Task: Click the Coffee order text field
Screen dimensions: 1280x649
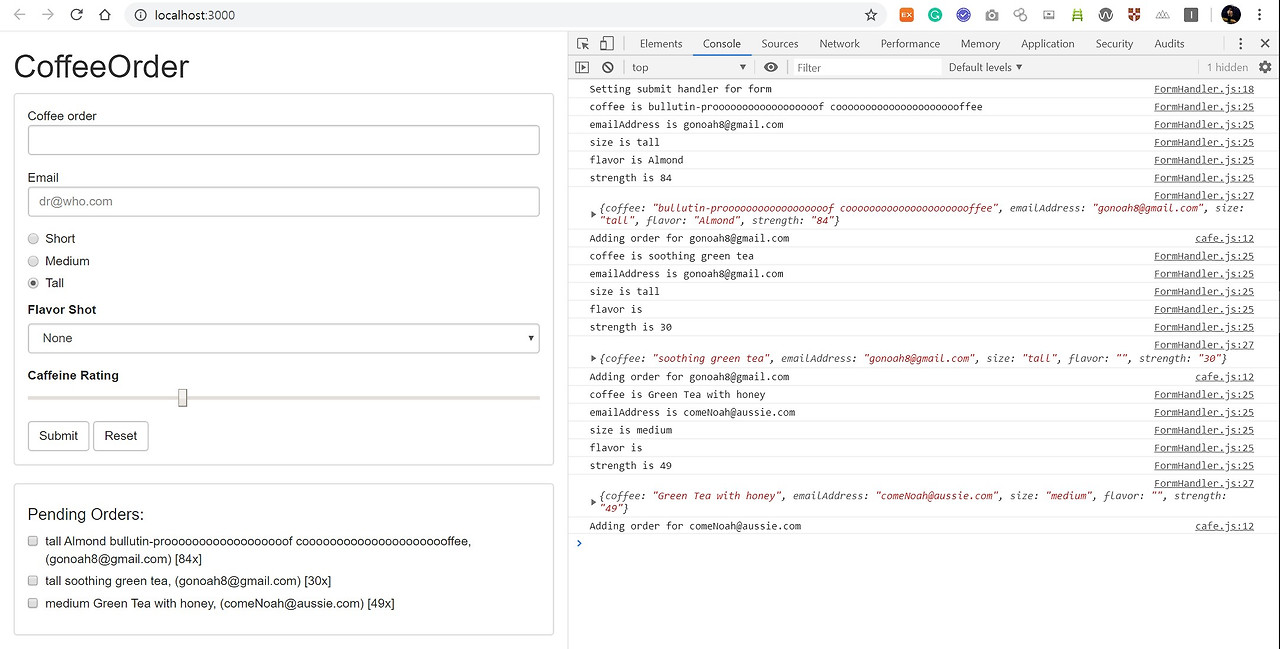Action: (283, 140)
